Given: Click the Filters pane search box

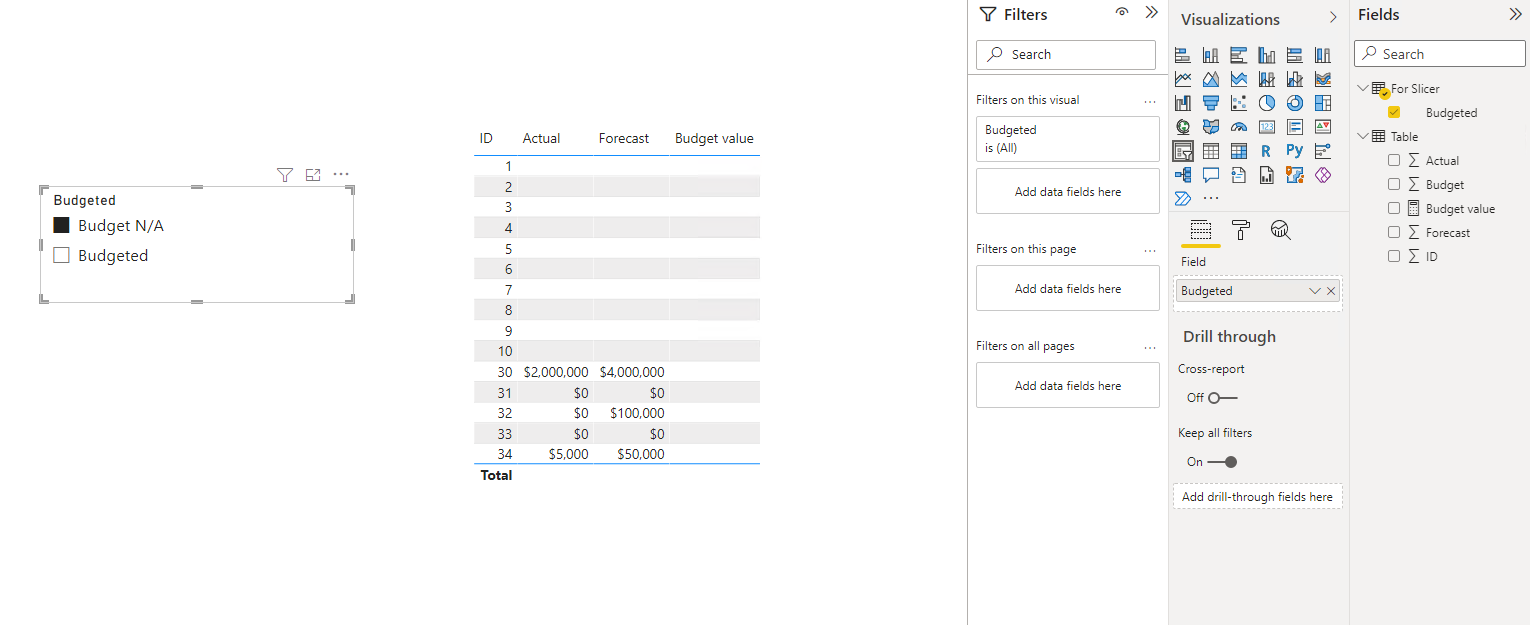Looking at the screenshot, I should coord(1066,54).
